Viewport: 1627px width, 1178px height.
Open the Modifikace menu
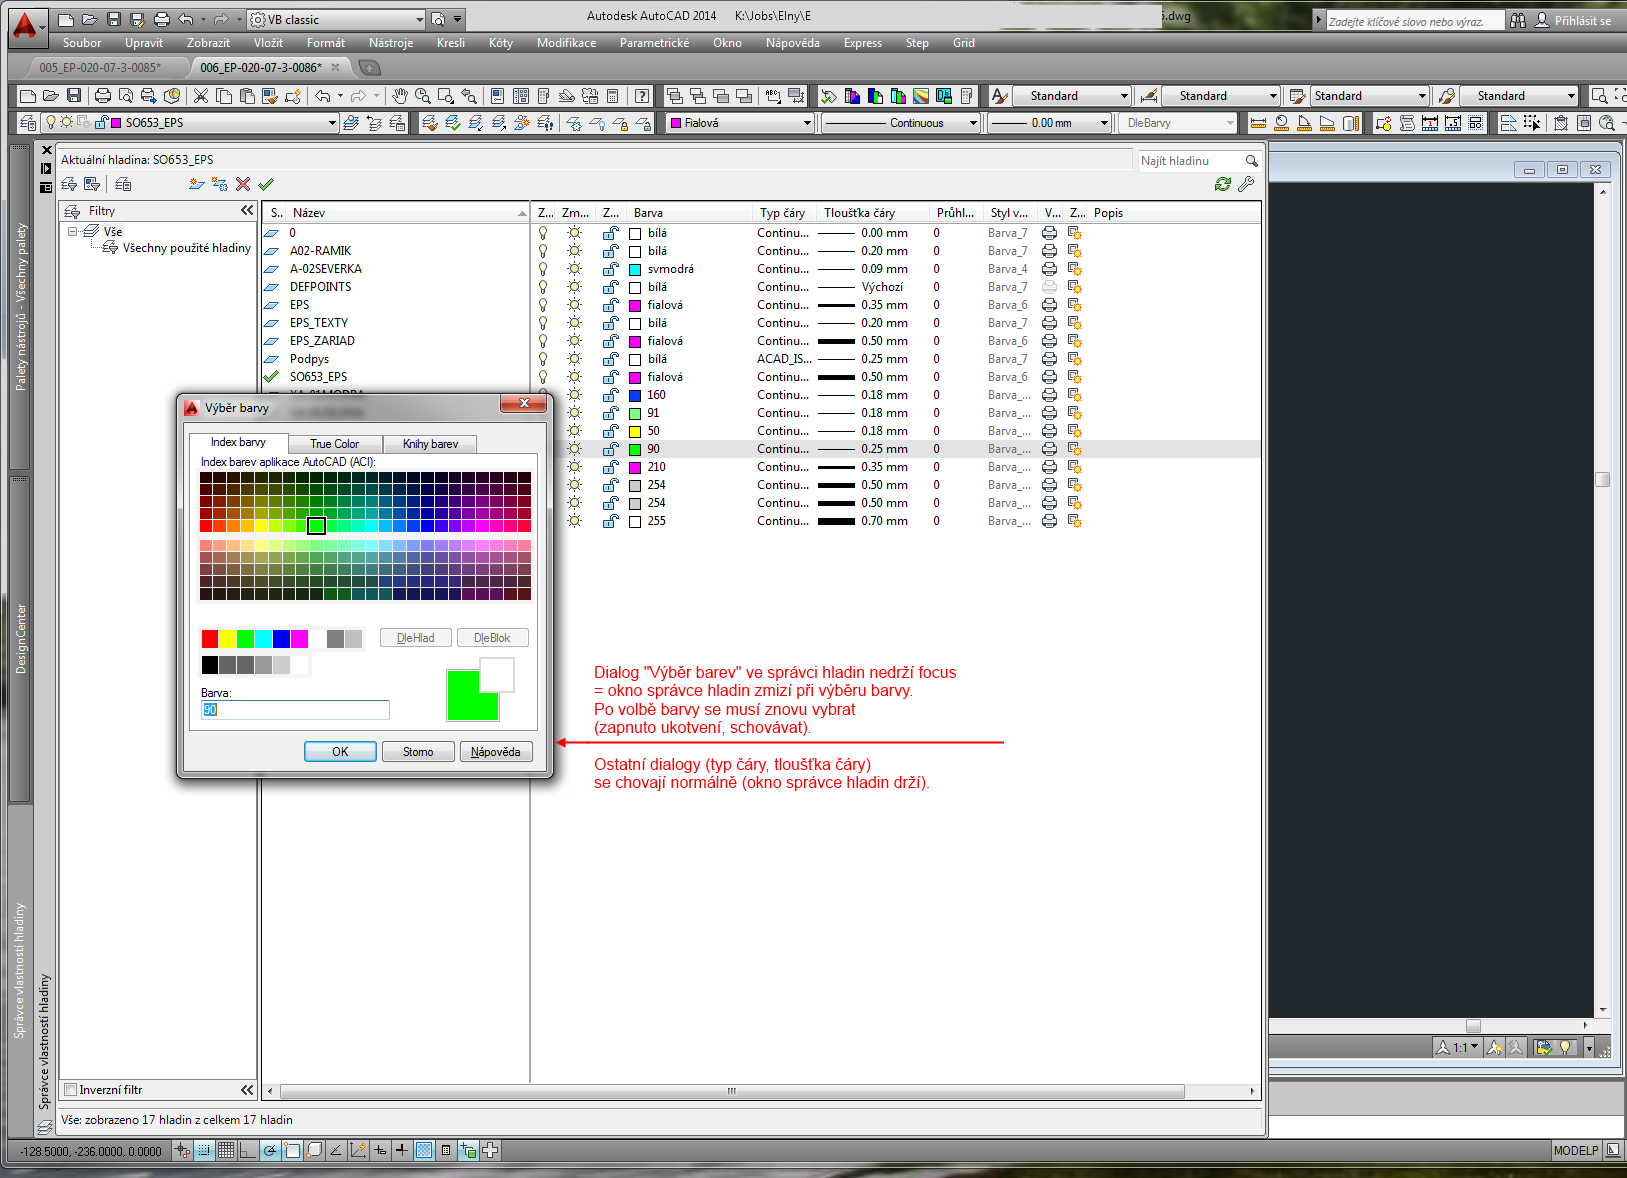pyautogui.click(x=566, y=43)
